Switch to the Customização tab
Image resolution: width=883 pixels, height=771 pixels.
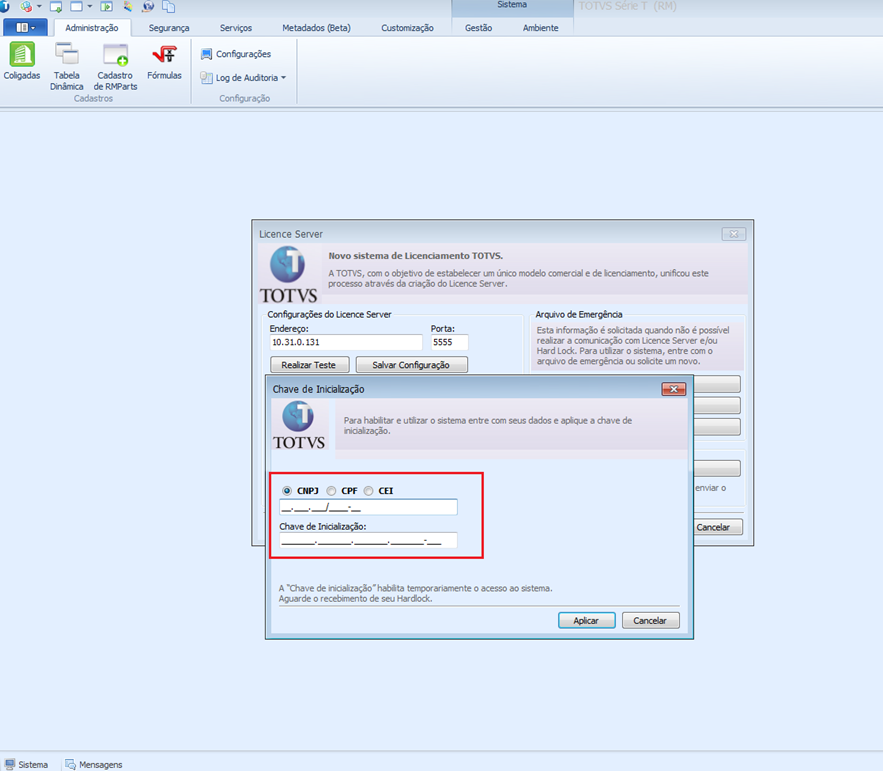[407, 28]
